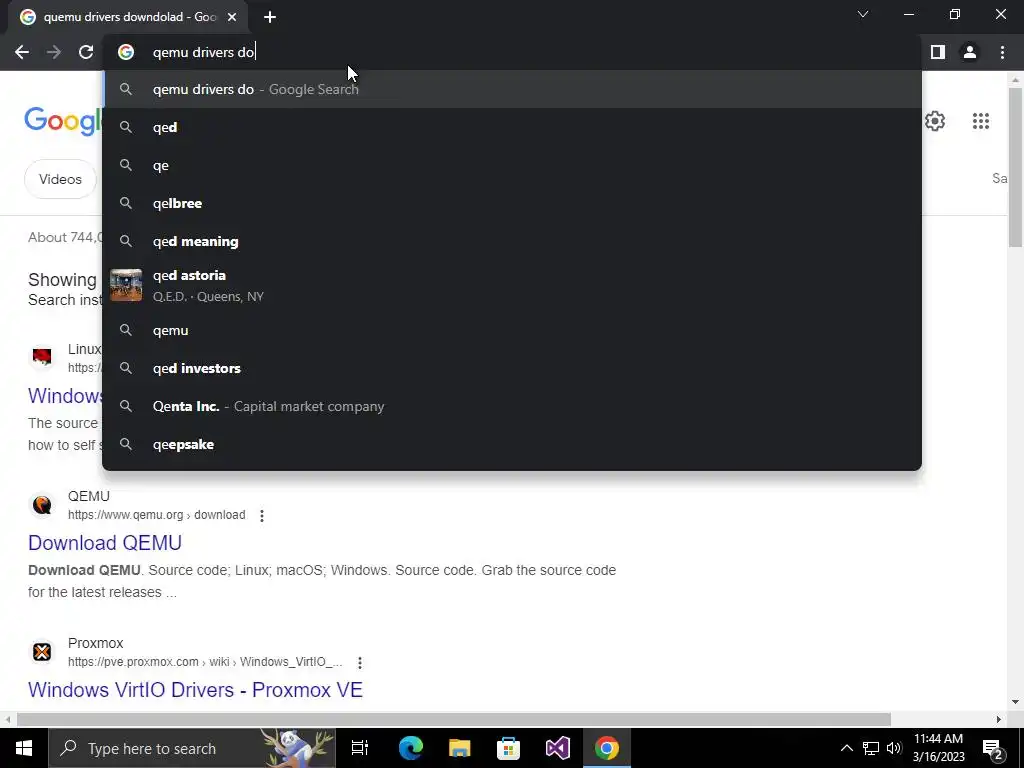Click the Proxmox site favicon
Image resolution: width=1024 pixels, height=768 pixels.
pyautogui.click(x=42, y=652)
